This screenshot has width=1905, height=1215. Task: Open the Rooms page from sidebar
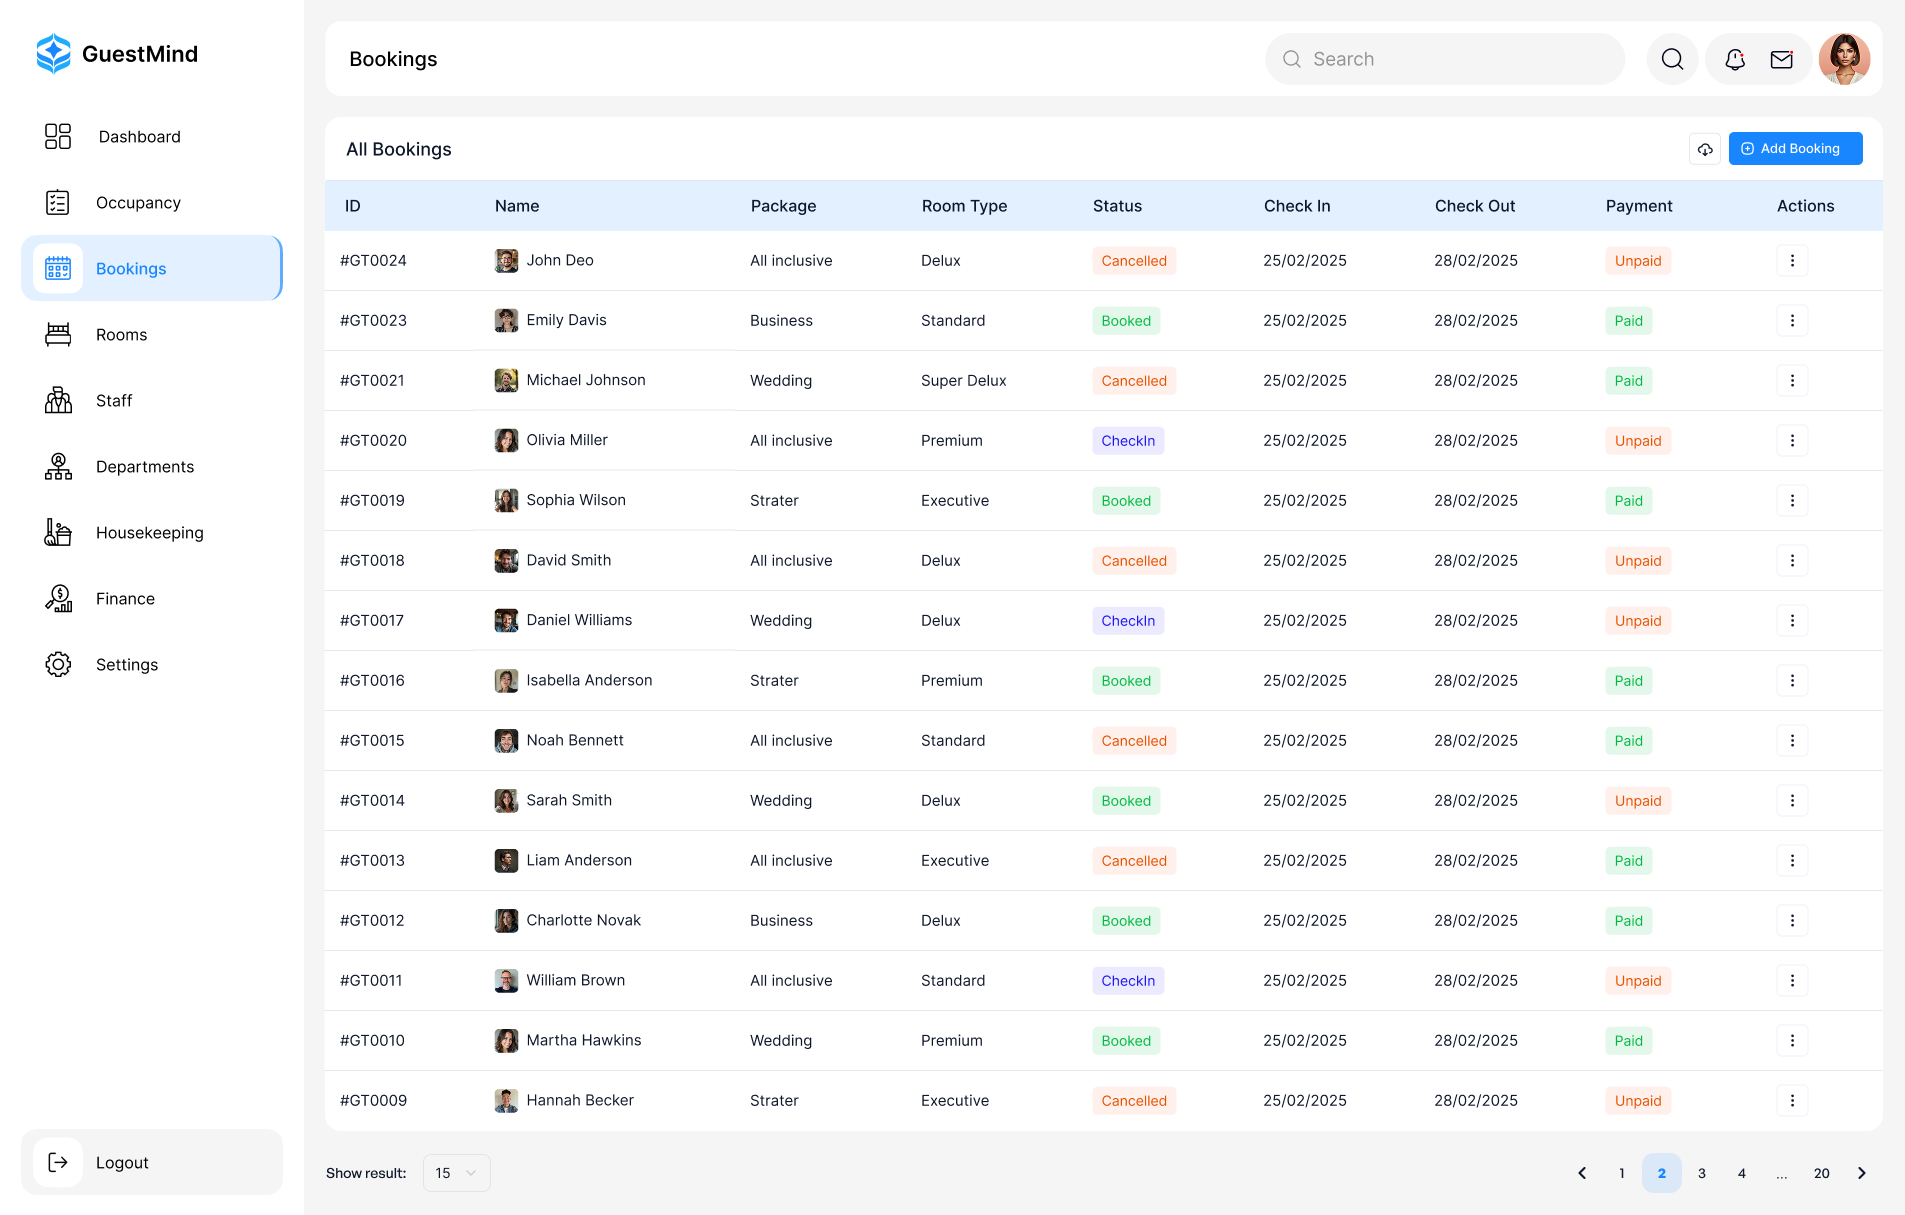pyautogui.click(x=121, y=334)
